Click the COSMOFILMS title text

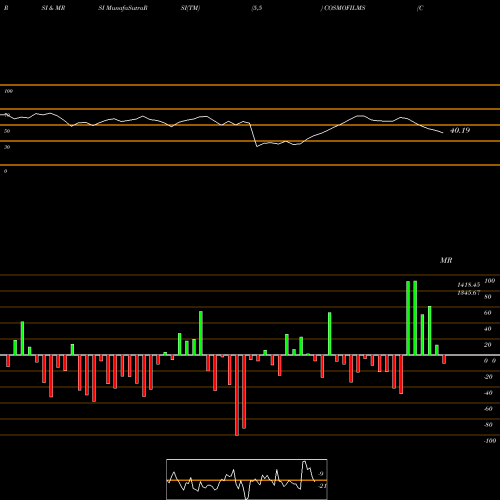pyautogui.click(x=345, y=8)
